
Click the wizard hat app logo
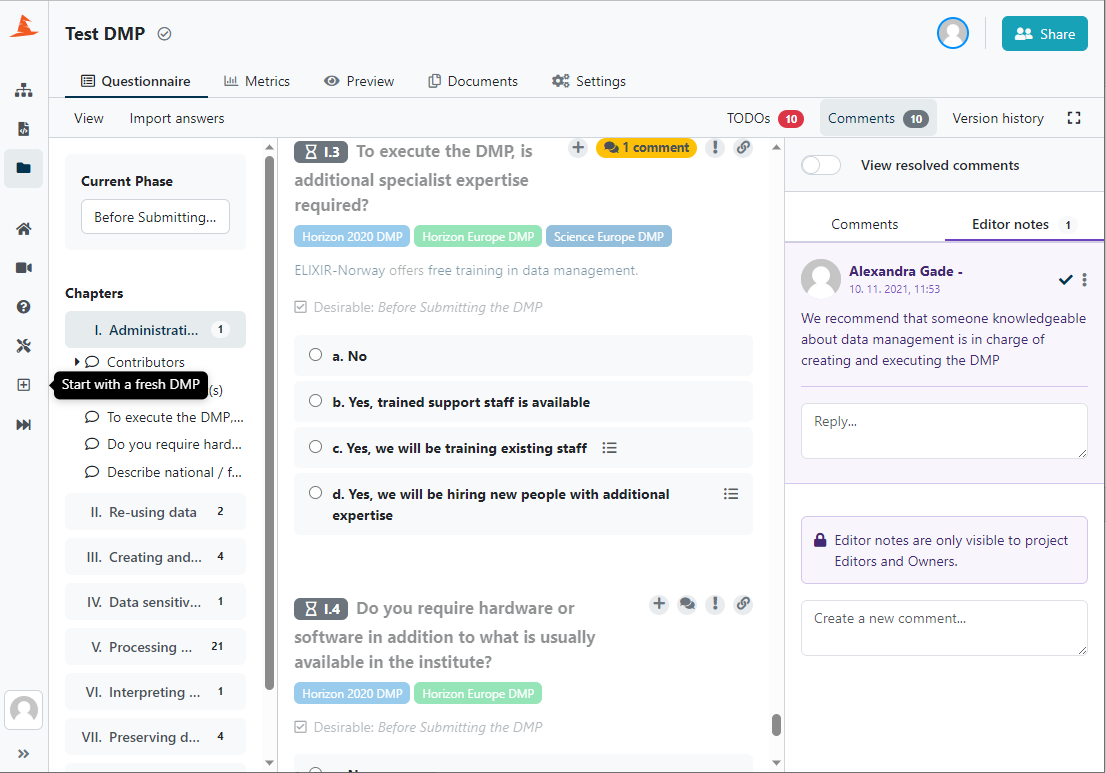24,26
